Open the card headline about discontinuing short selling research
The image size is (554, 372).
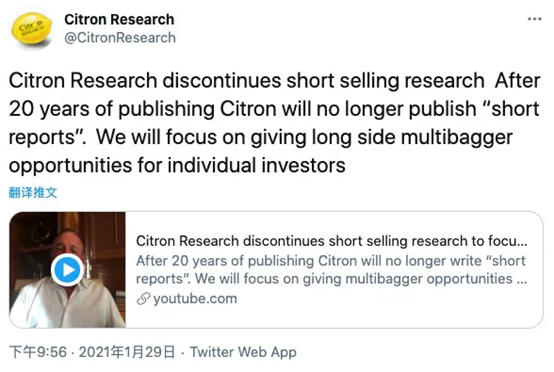[331, 241]
